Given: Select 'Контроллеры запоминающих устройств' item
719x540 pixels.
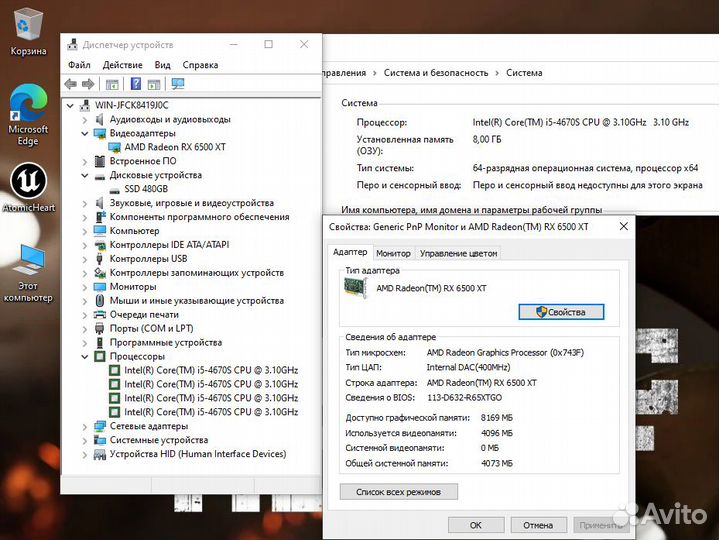Looking at the screenshot, I should tap(197, 273).
